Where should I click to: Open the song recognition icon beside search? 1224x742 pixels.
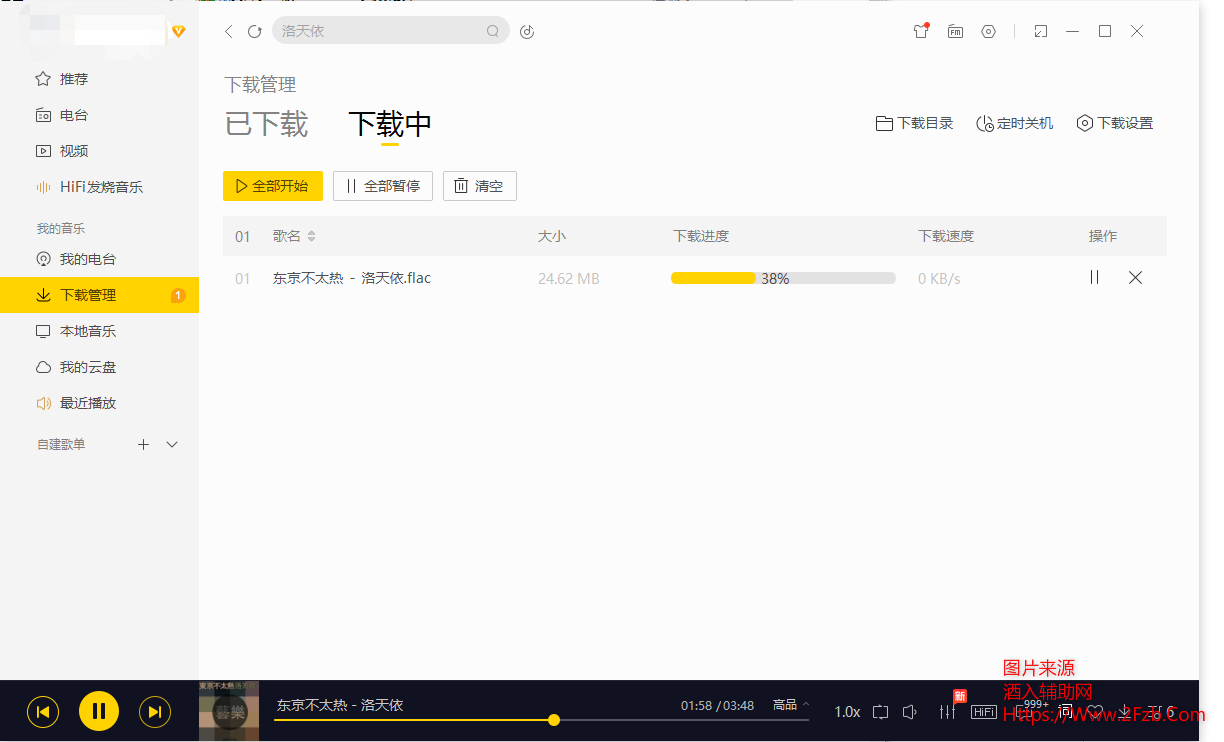(527, 32)
